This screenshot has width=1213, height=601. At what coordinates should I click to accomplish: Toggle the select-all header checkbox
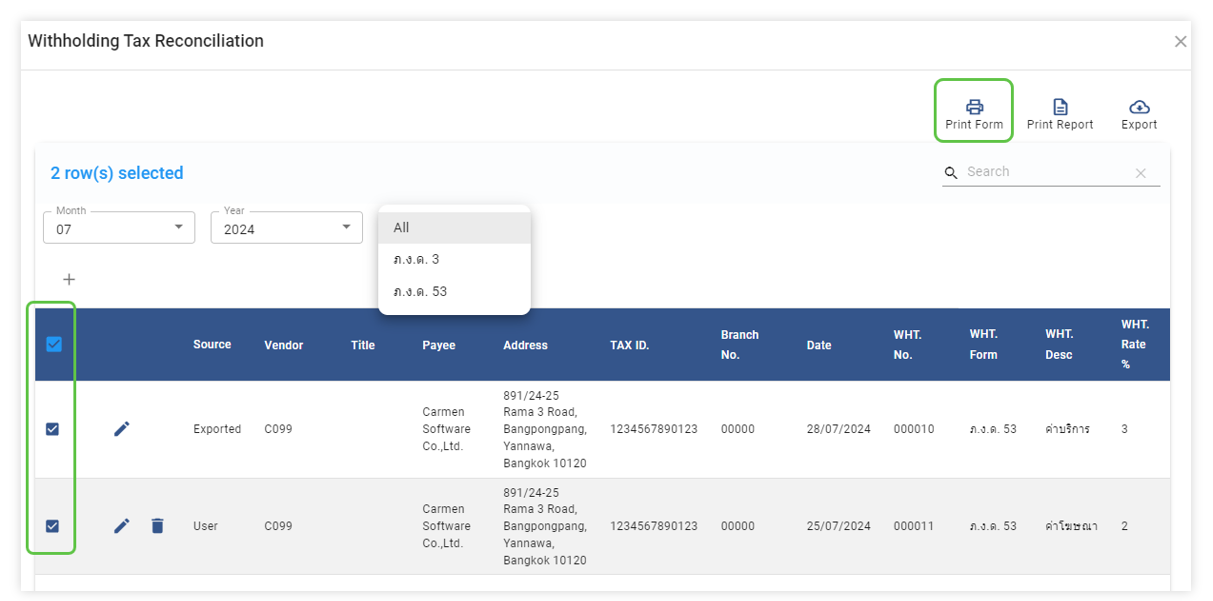coord(54,344)
